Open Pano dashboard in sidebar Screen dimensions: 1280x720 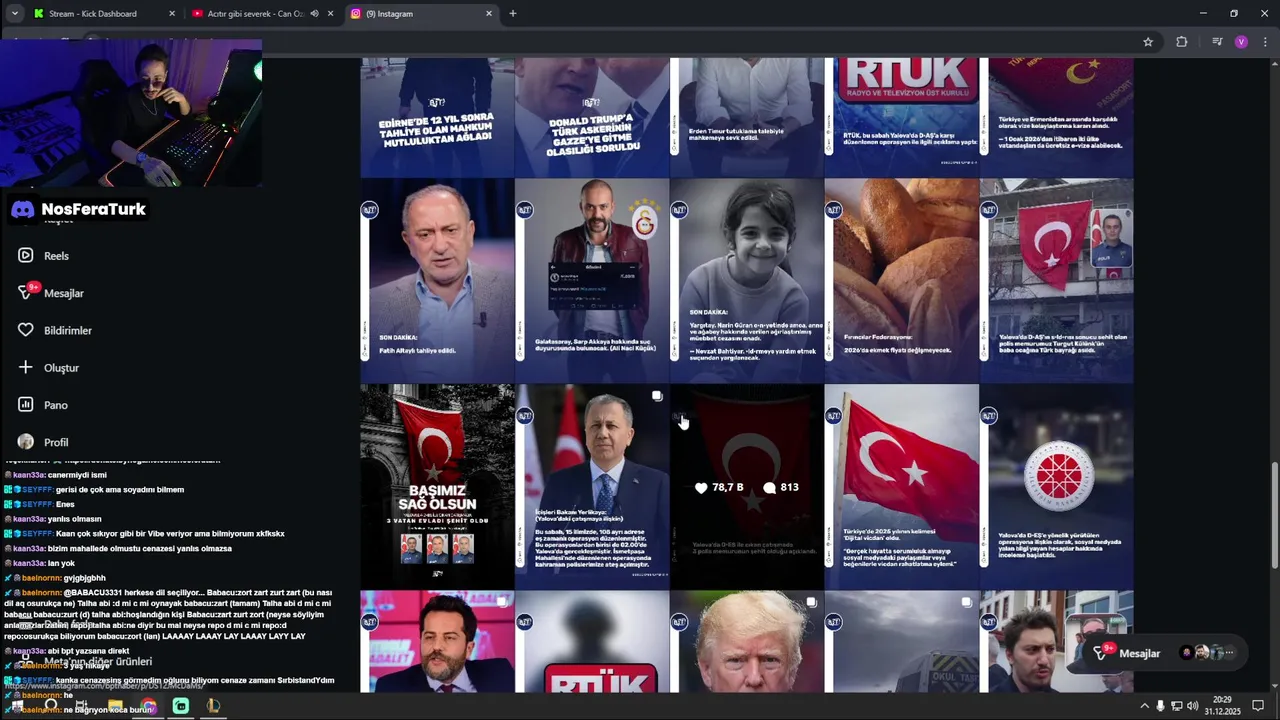click(x=42, y=405)
